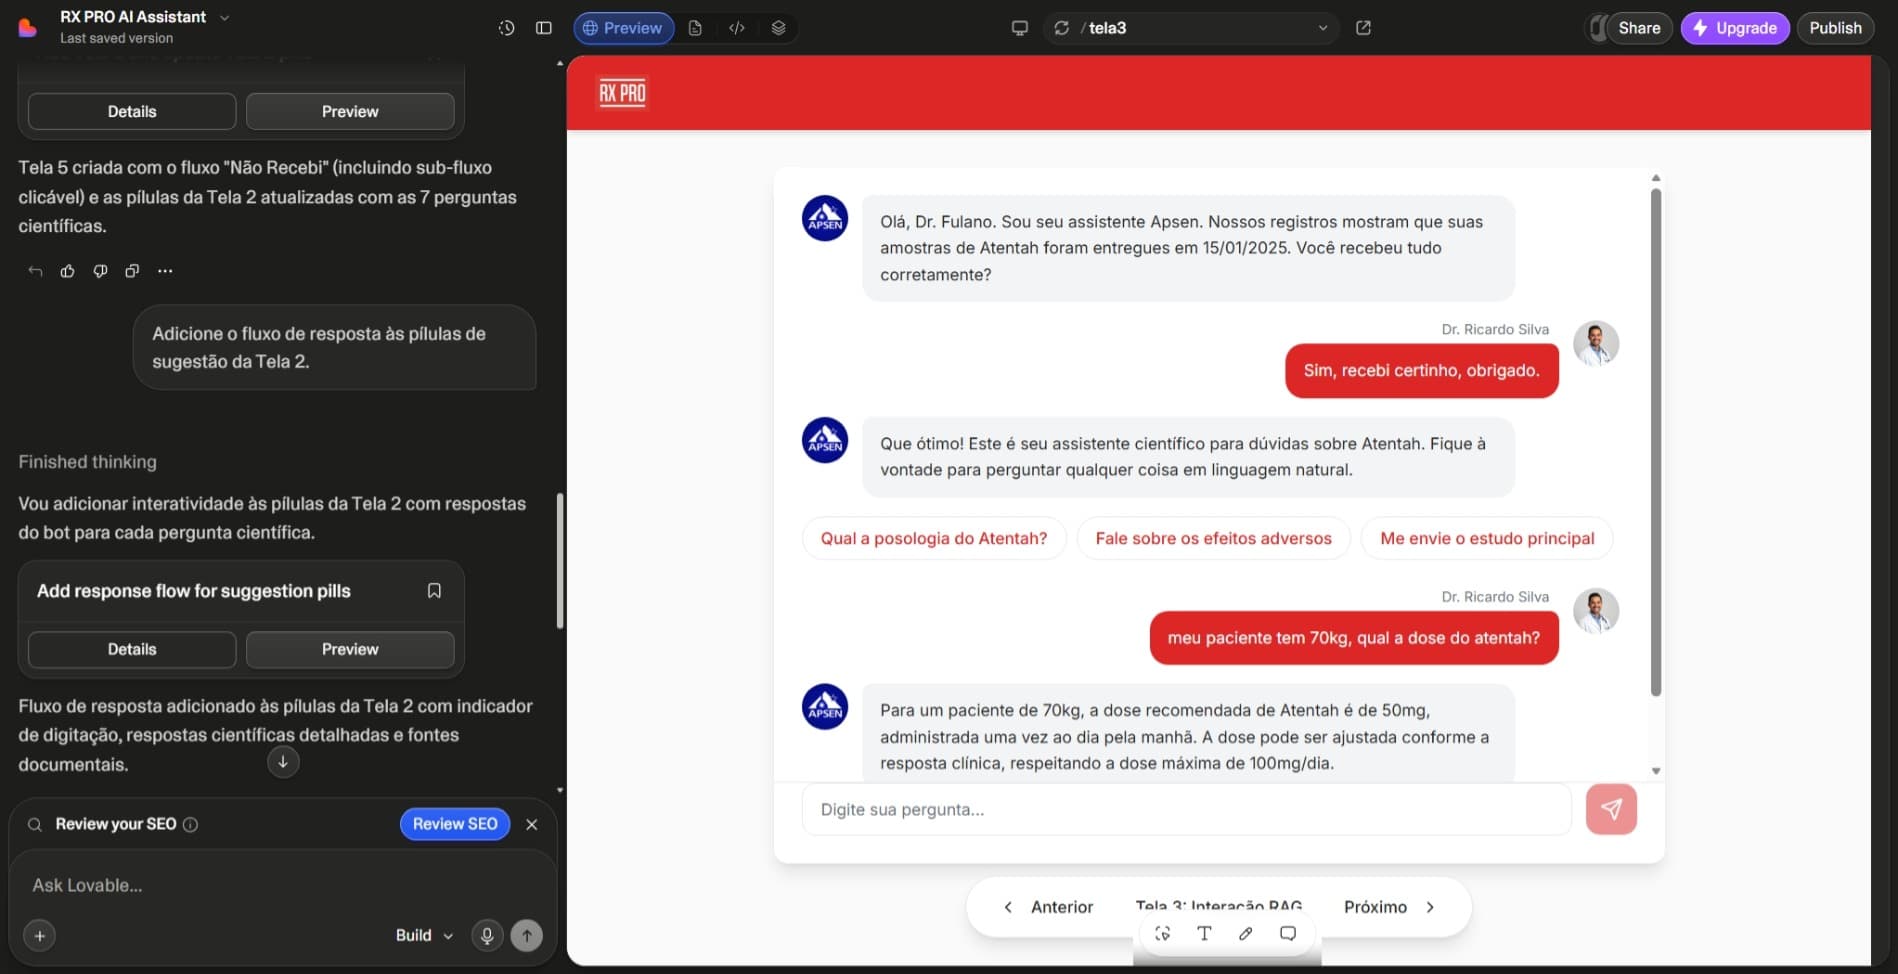Screen dimensions: 1898x974
Task: Click the Lovable chat panel scrollbar
Action: 560,561
